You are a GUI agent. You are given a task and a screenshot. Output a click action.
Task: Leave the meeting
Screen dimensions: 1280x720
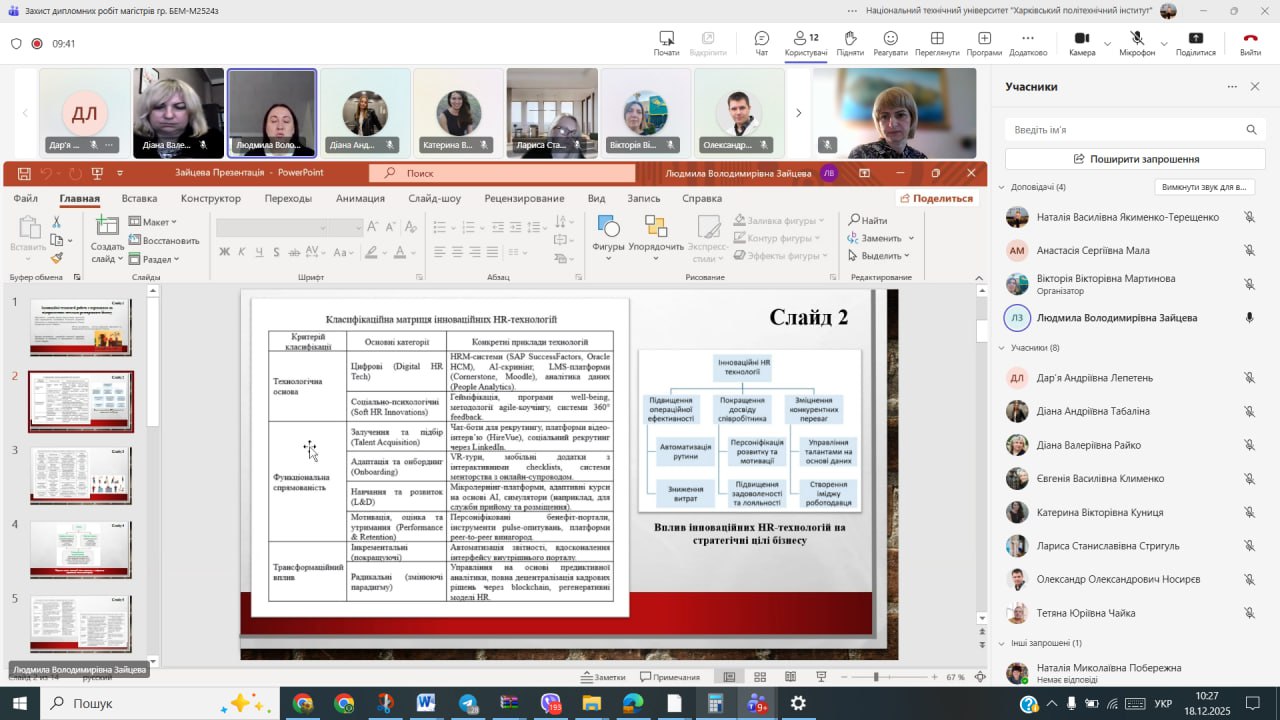1250,43
